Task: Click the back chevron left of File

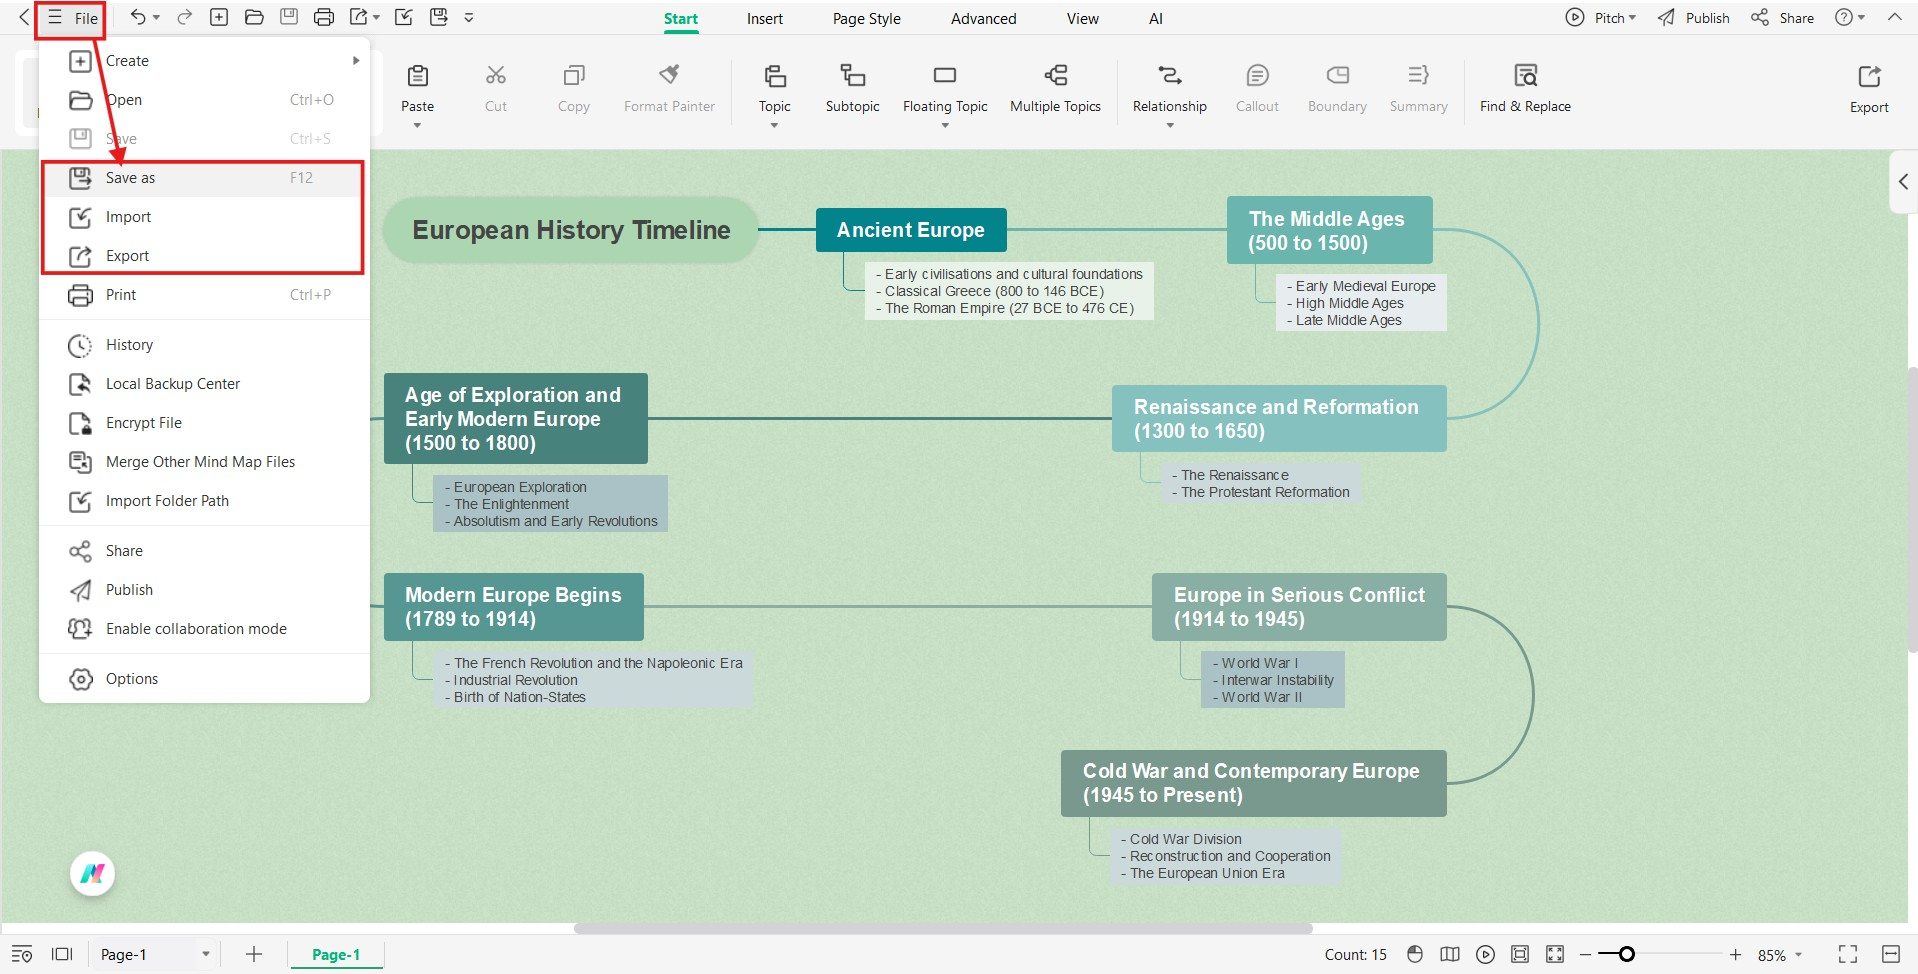Action: pos(24,17)
